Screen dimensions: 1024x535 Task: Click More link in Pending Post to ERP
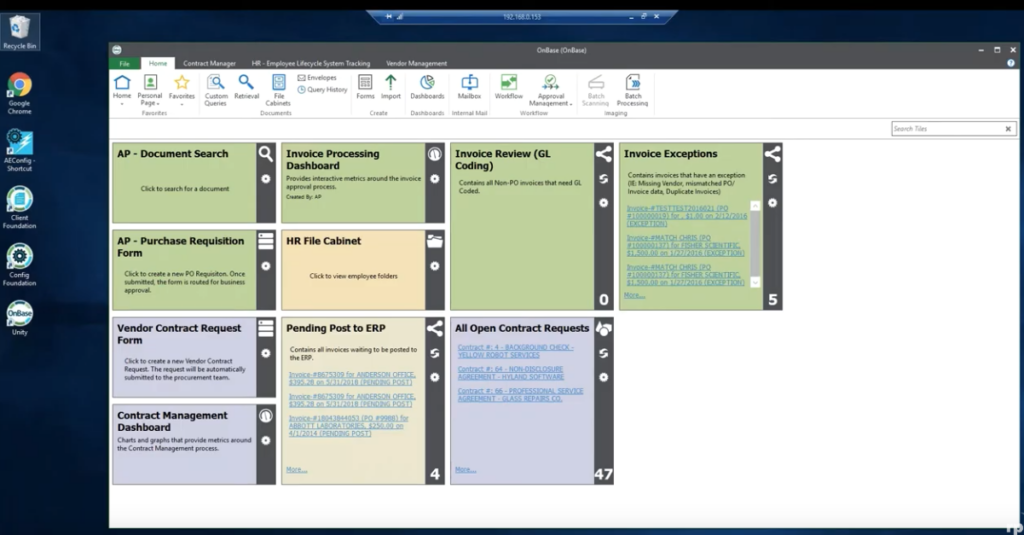296,469
